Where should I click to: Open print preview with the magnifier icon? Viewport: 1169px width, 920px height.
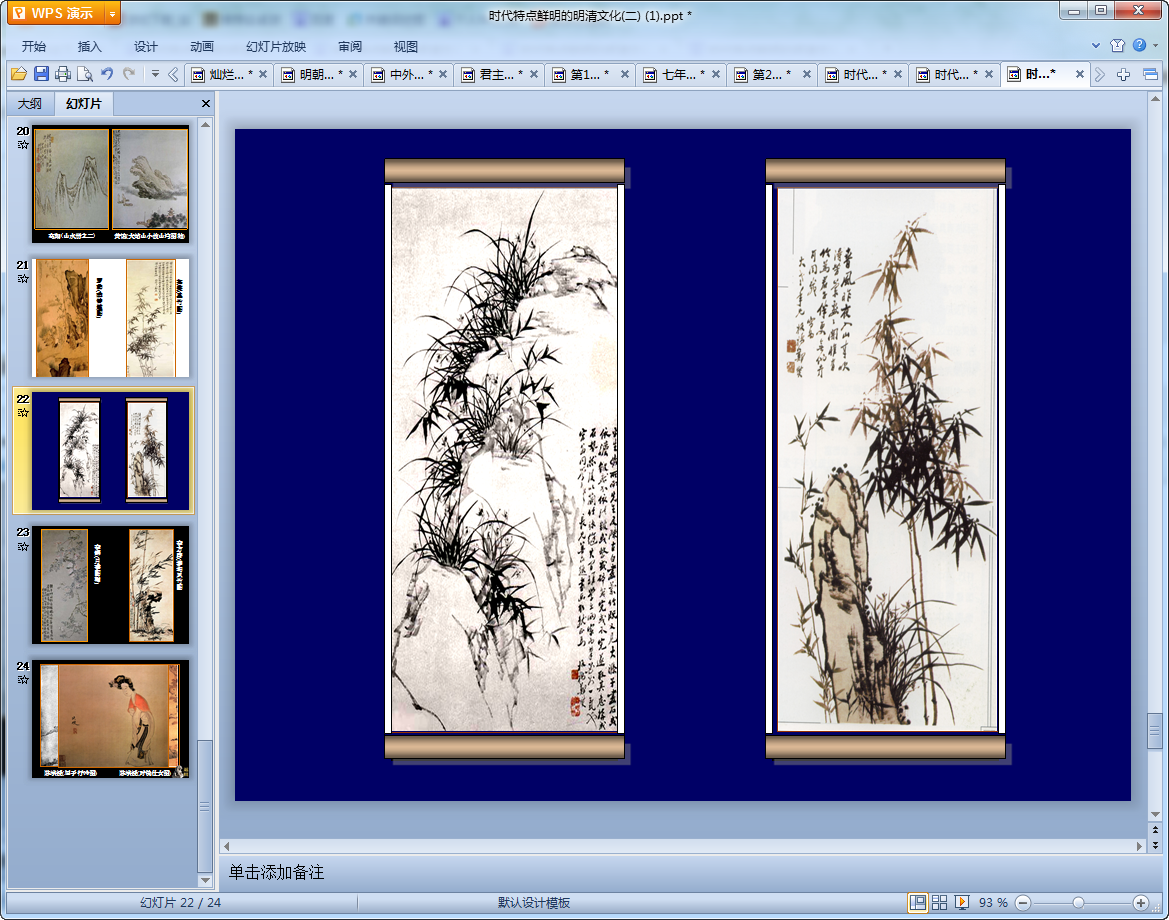click(85, 74)
